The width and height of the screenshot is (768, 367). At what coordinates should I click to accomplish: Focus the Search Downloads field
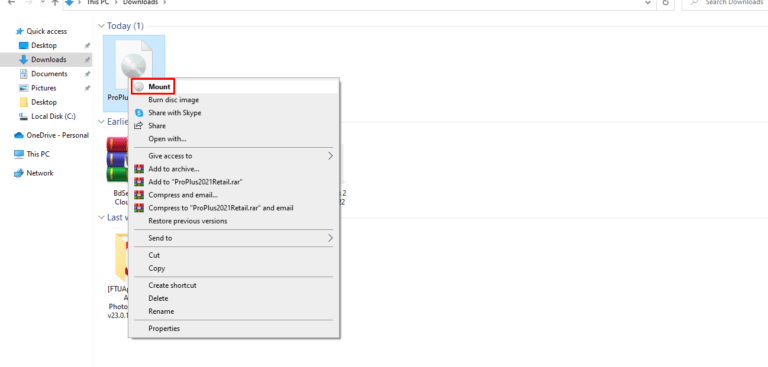[x=726, y=3]
